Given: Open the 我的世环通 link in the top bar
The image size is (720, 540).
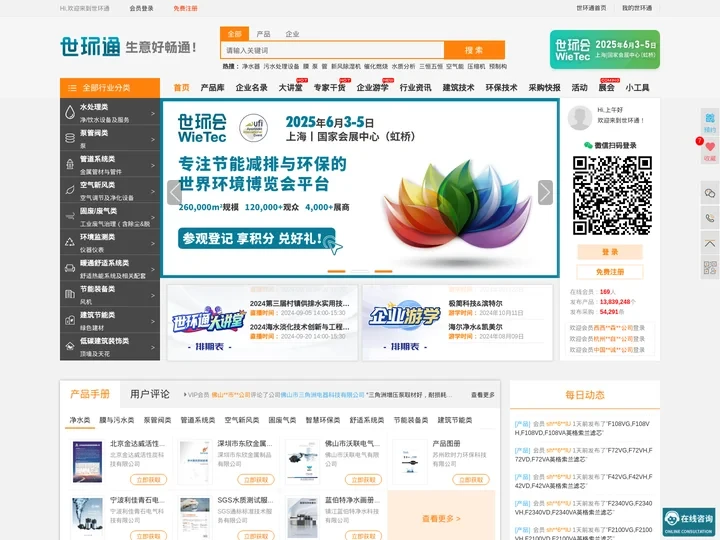Looking at the screenshot, I should pos(637,8).
